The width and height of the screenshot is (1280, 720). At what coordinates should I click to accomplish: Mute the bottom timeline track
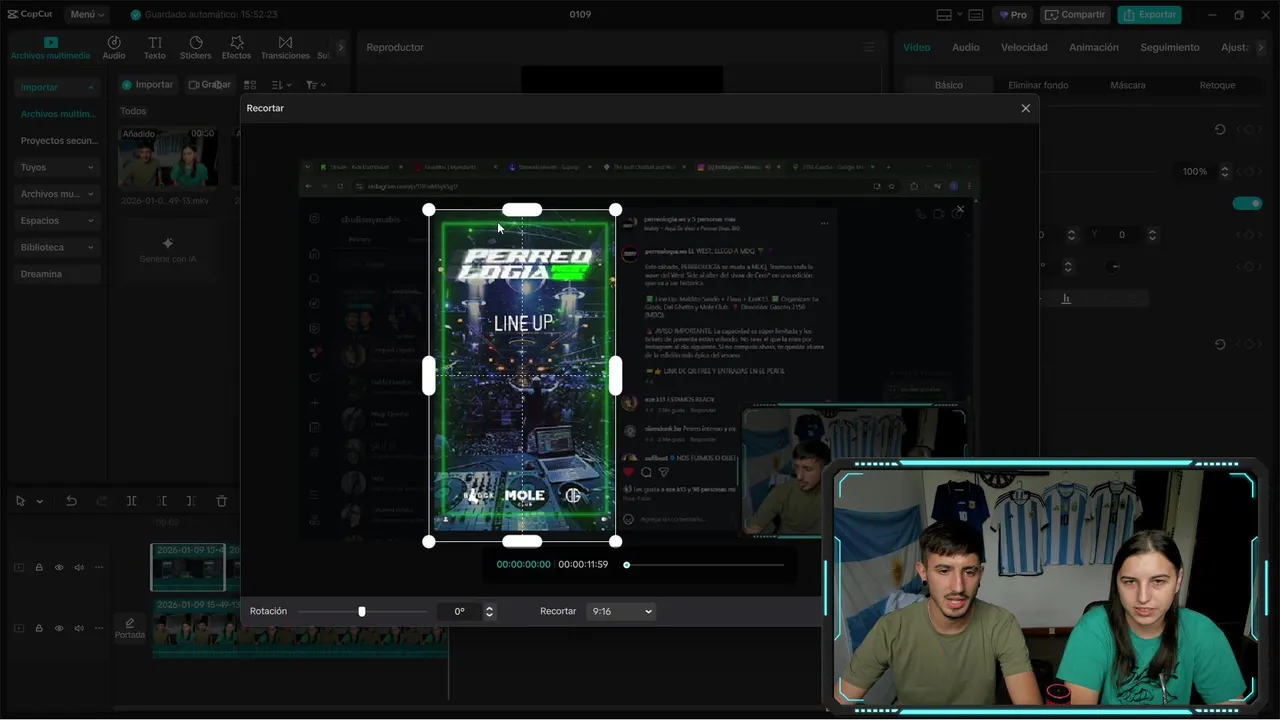click(x=79, y=628)
